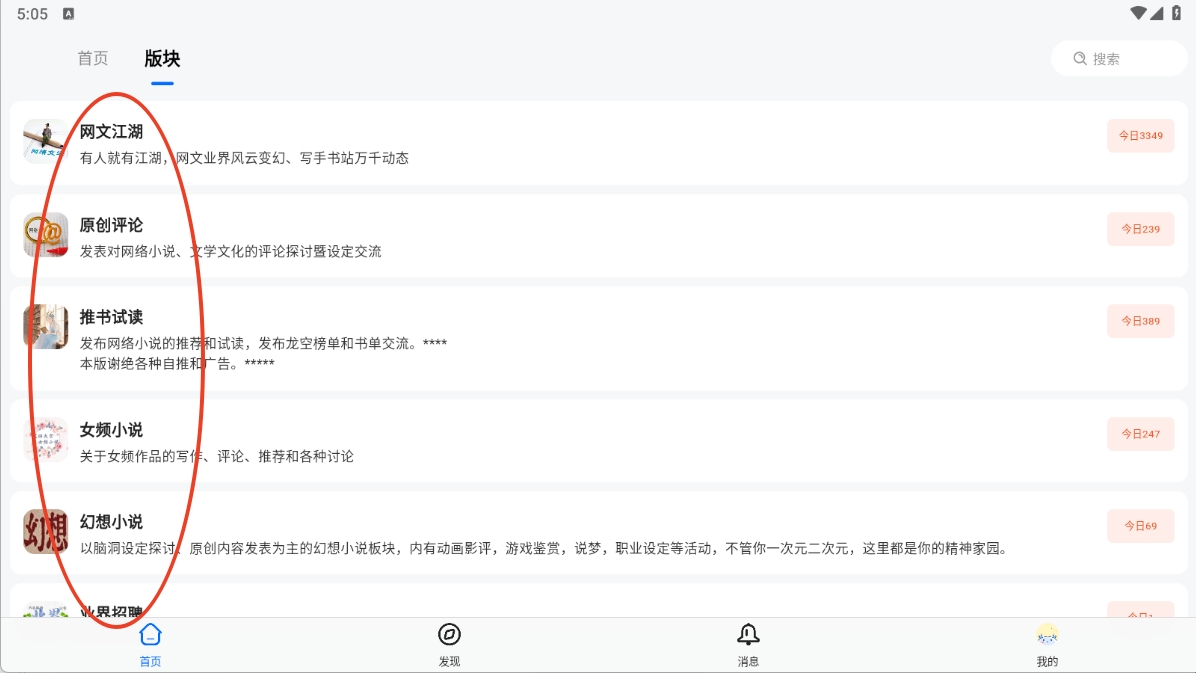1196x673 pixels.
Task: Open the 首页 home icon in bottom bar
Action: click(x=150, y=635)
